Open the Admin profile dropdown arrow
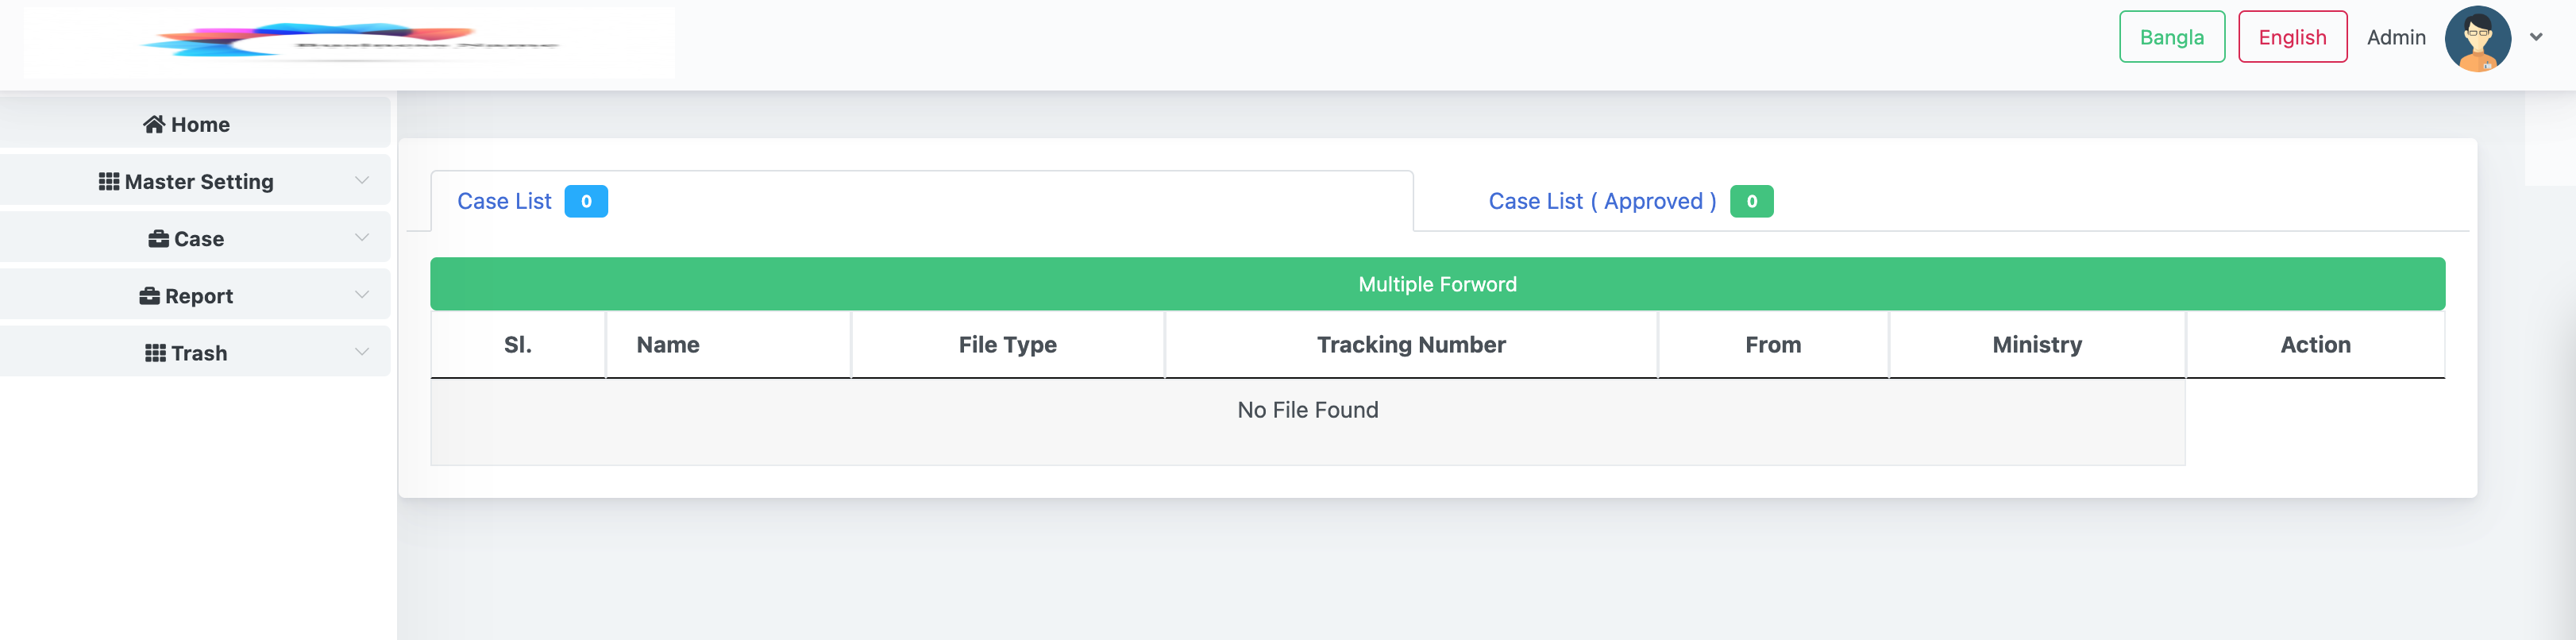This screenshot has height=640, width=2576. 2536,37
